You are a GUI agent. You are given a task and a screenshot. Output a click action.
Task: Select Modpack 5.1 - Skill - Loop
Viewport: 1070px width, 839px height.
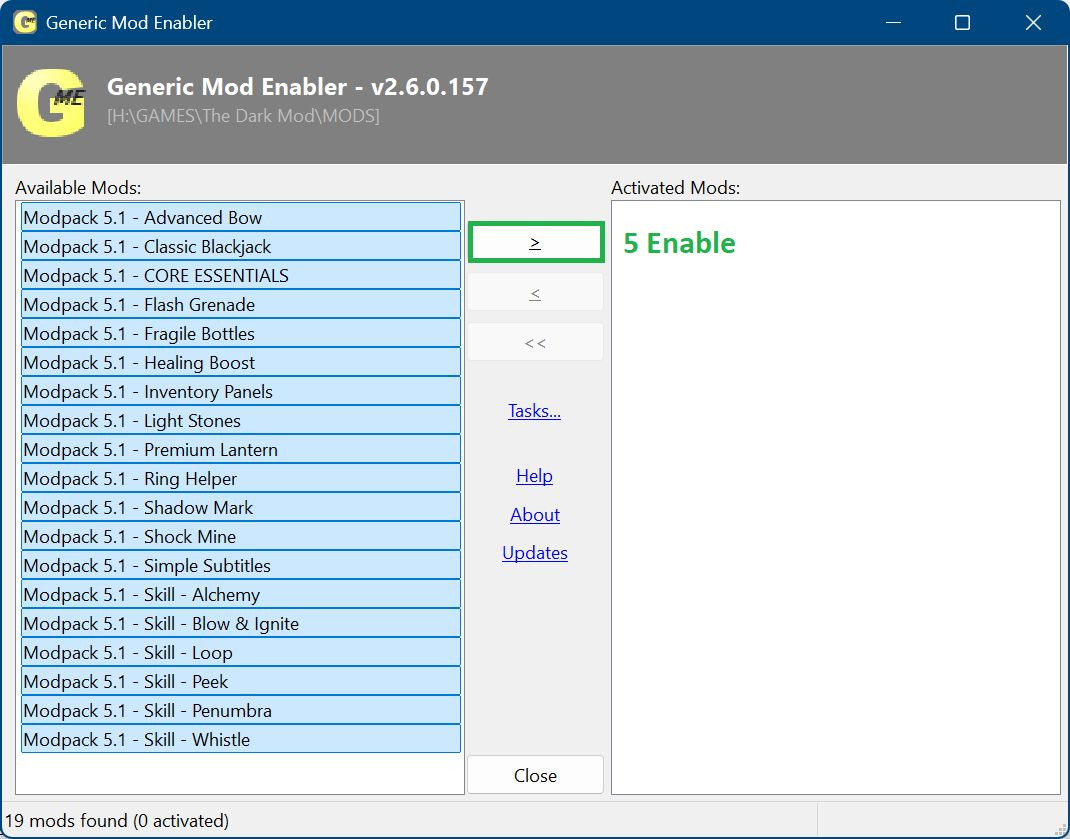(241, 653)
